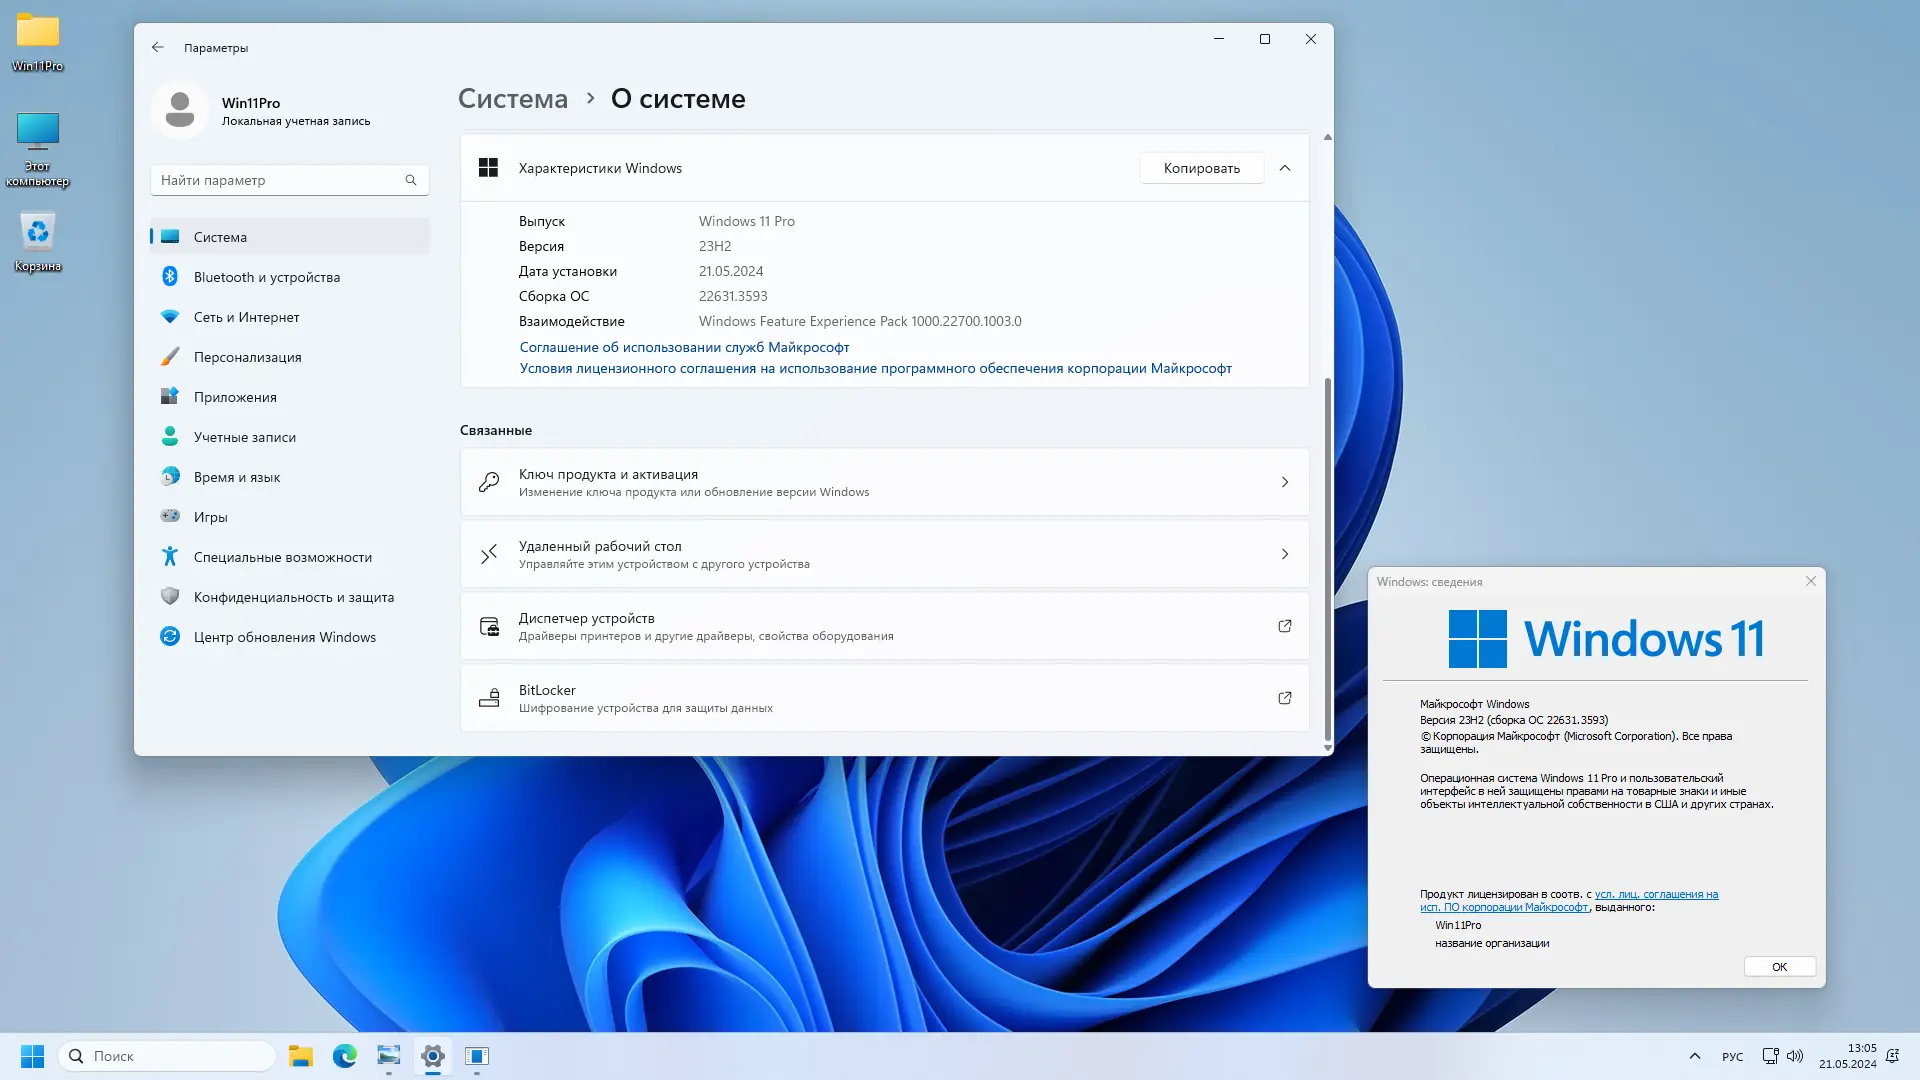Go to Сеть и Интернет section
Screen dimensions: 1920x1080
[246, 317]
